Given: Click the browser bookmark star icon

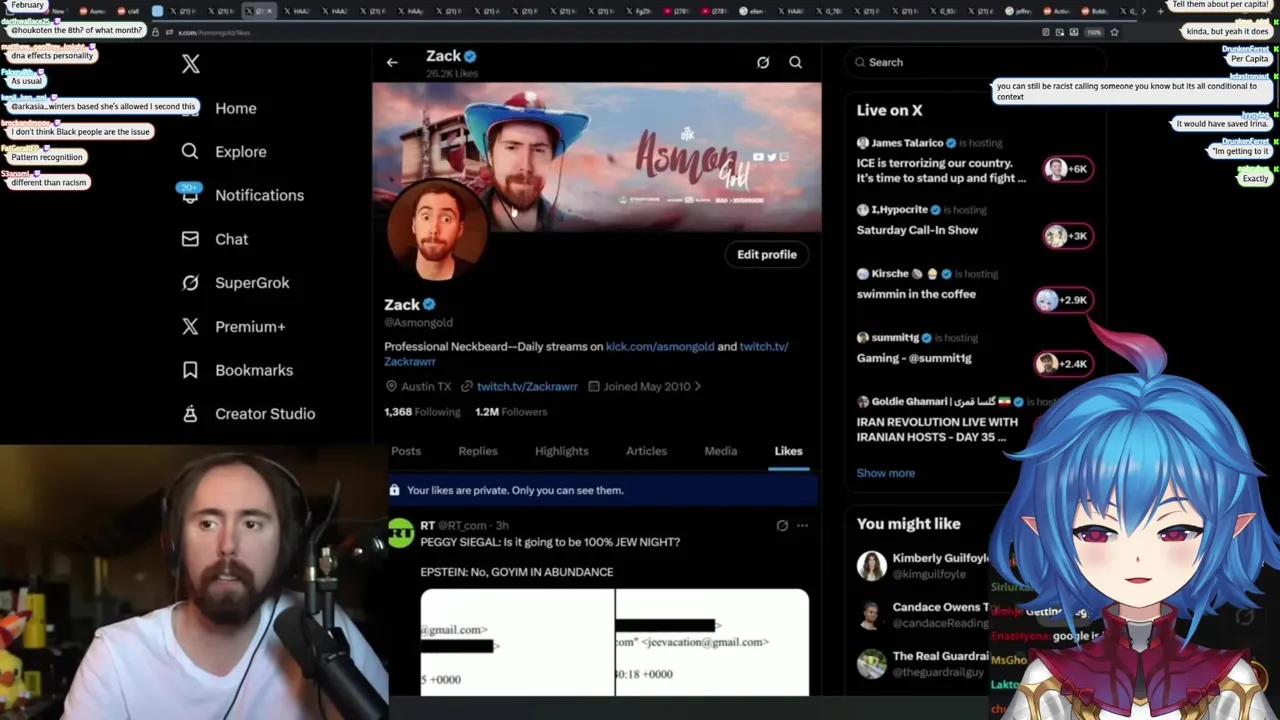Looking at the screenshot, I should click(x=1114, y=32).
